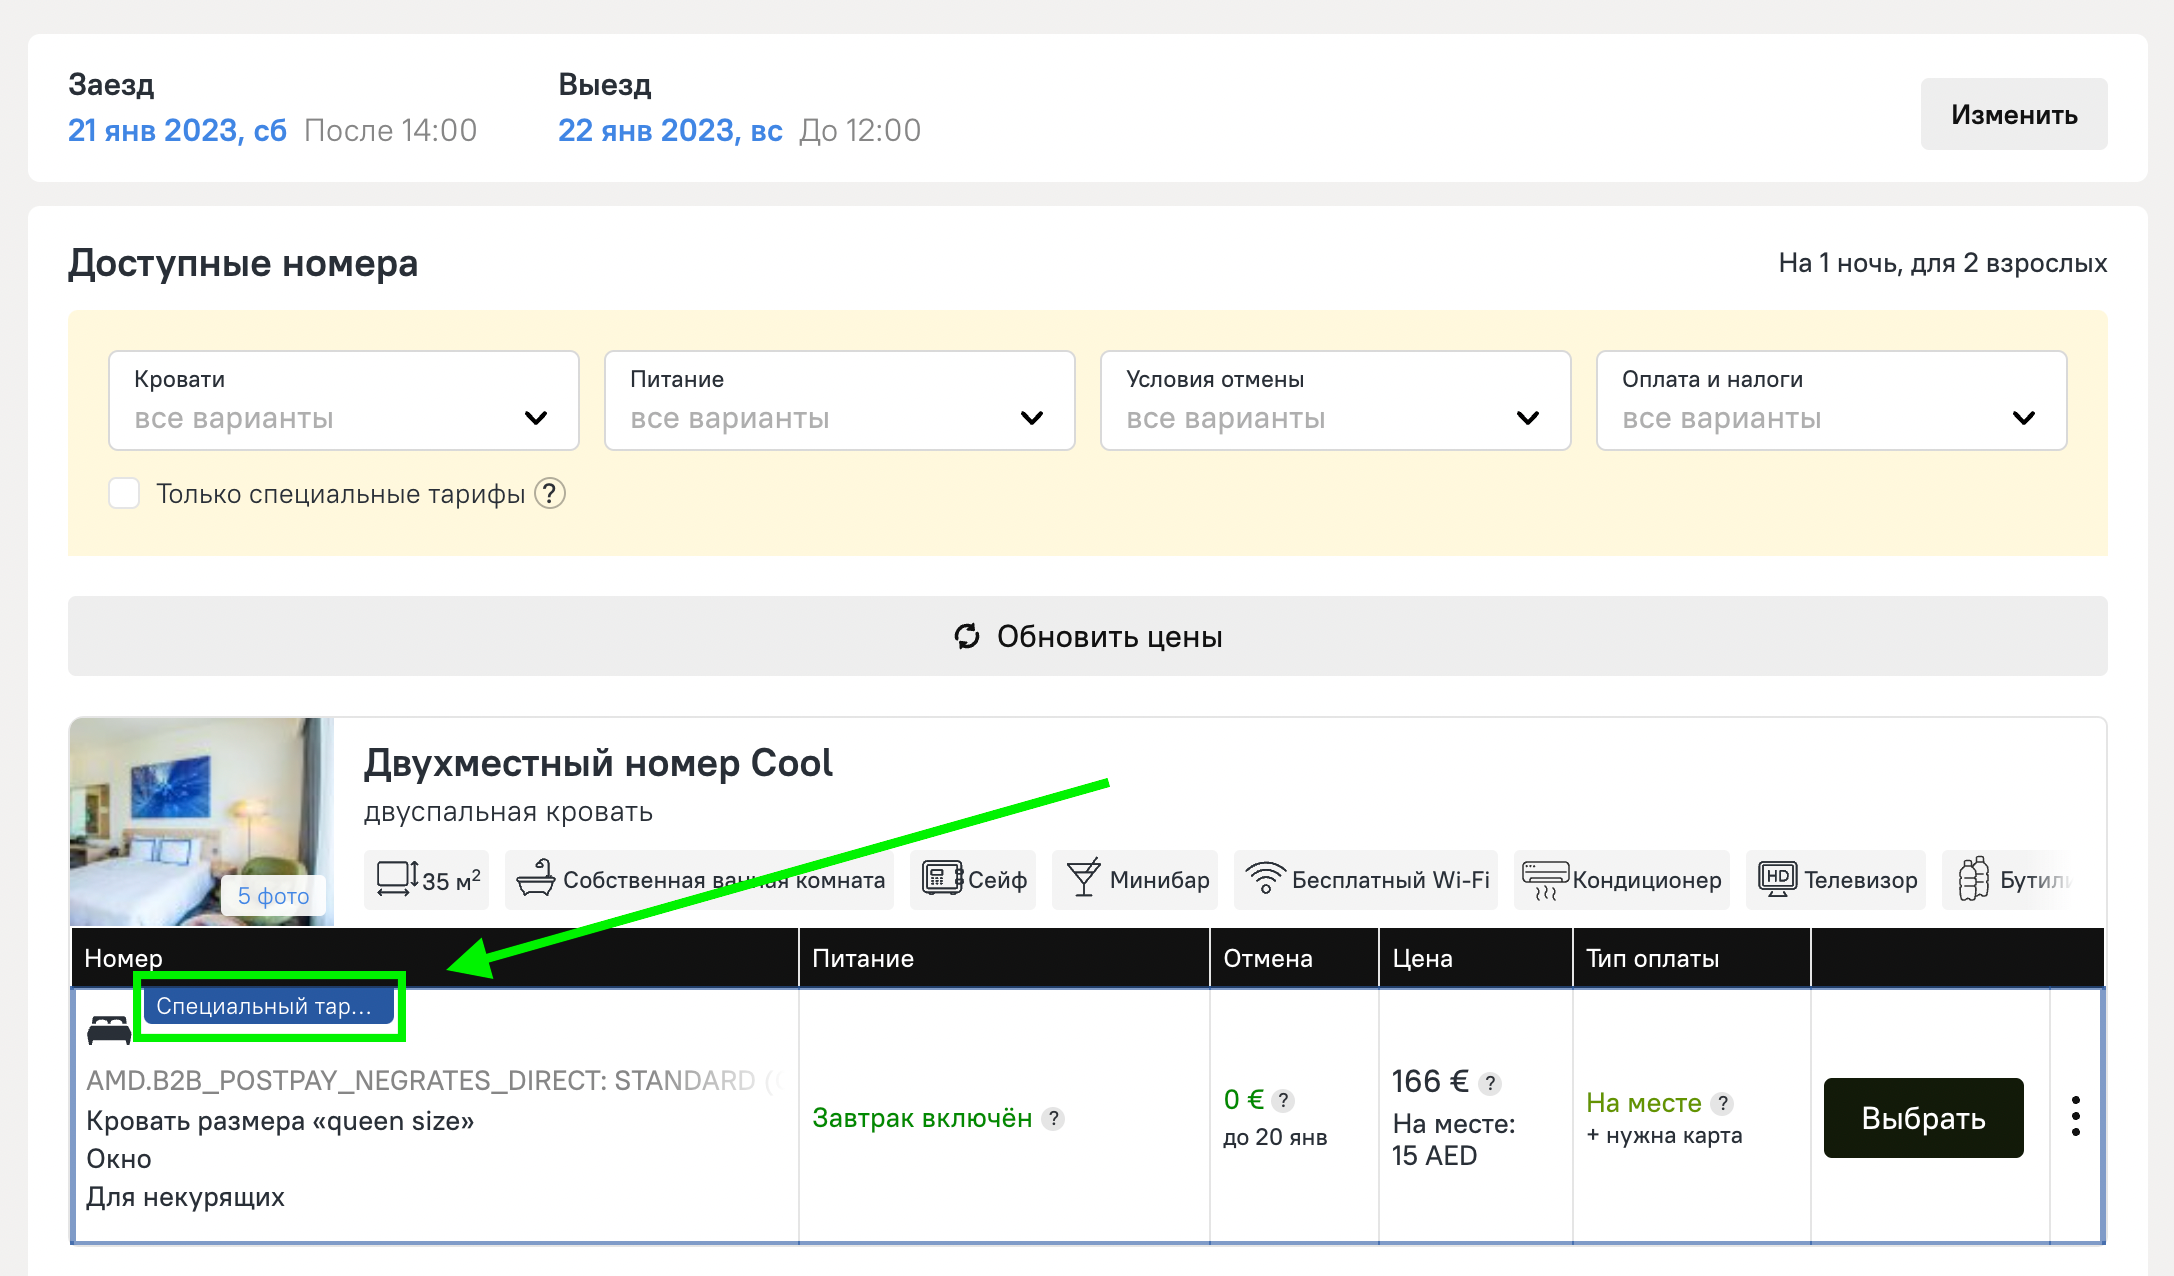Open the Кровати beds filter dropdown

(343, 401)
